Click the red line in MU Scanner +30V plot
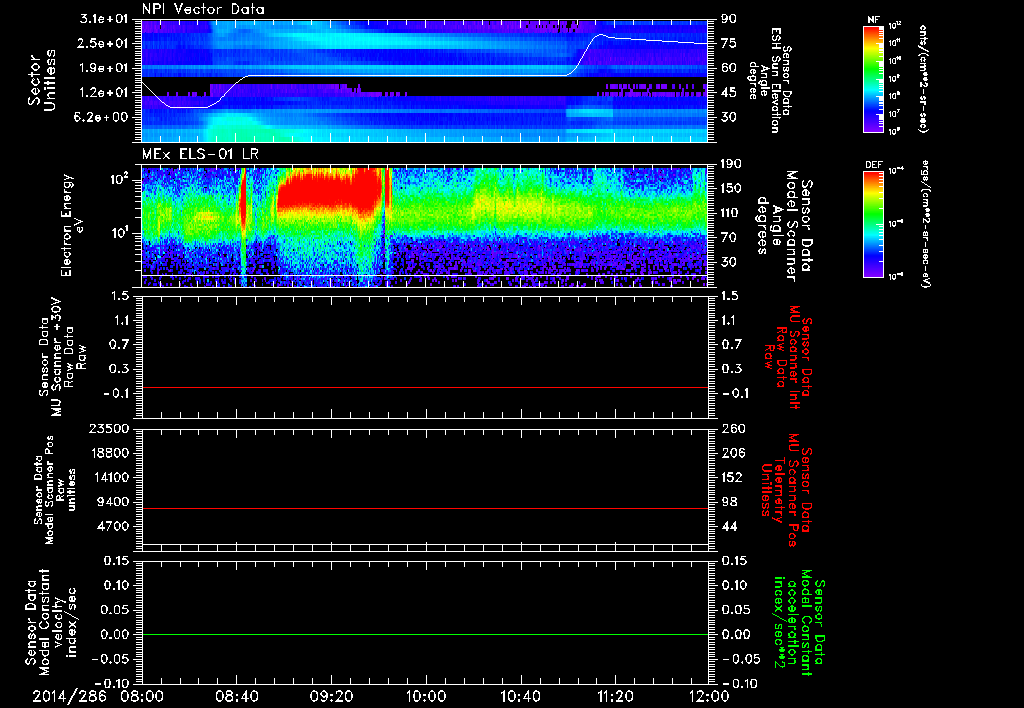Viewport: 1024px width, 708px height. click(x=424, y=387)
